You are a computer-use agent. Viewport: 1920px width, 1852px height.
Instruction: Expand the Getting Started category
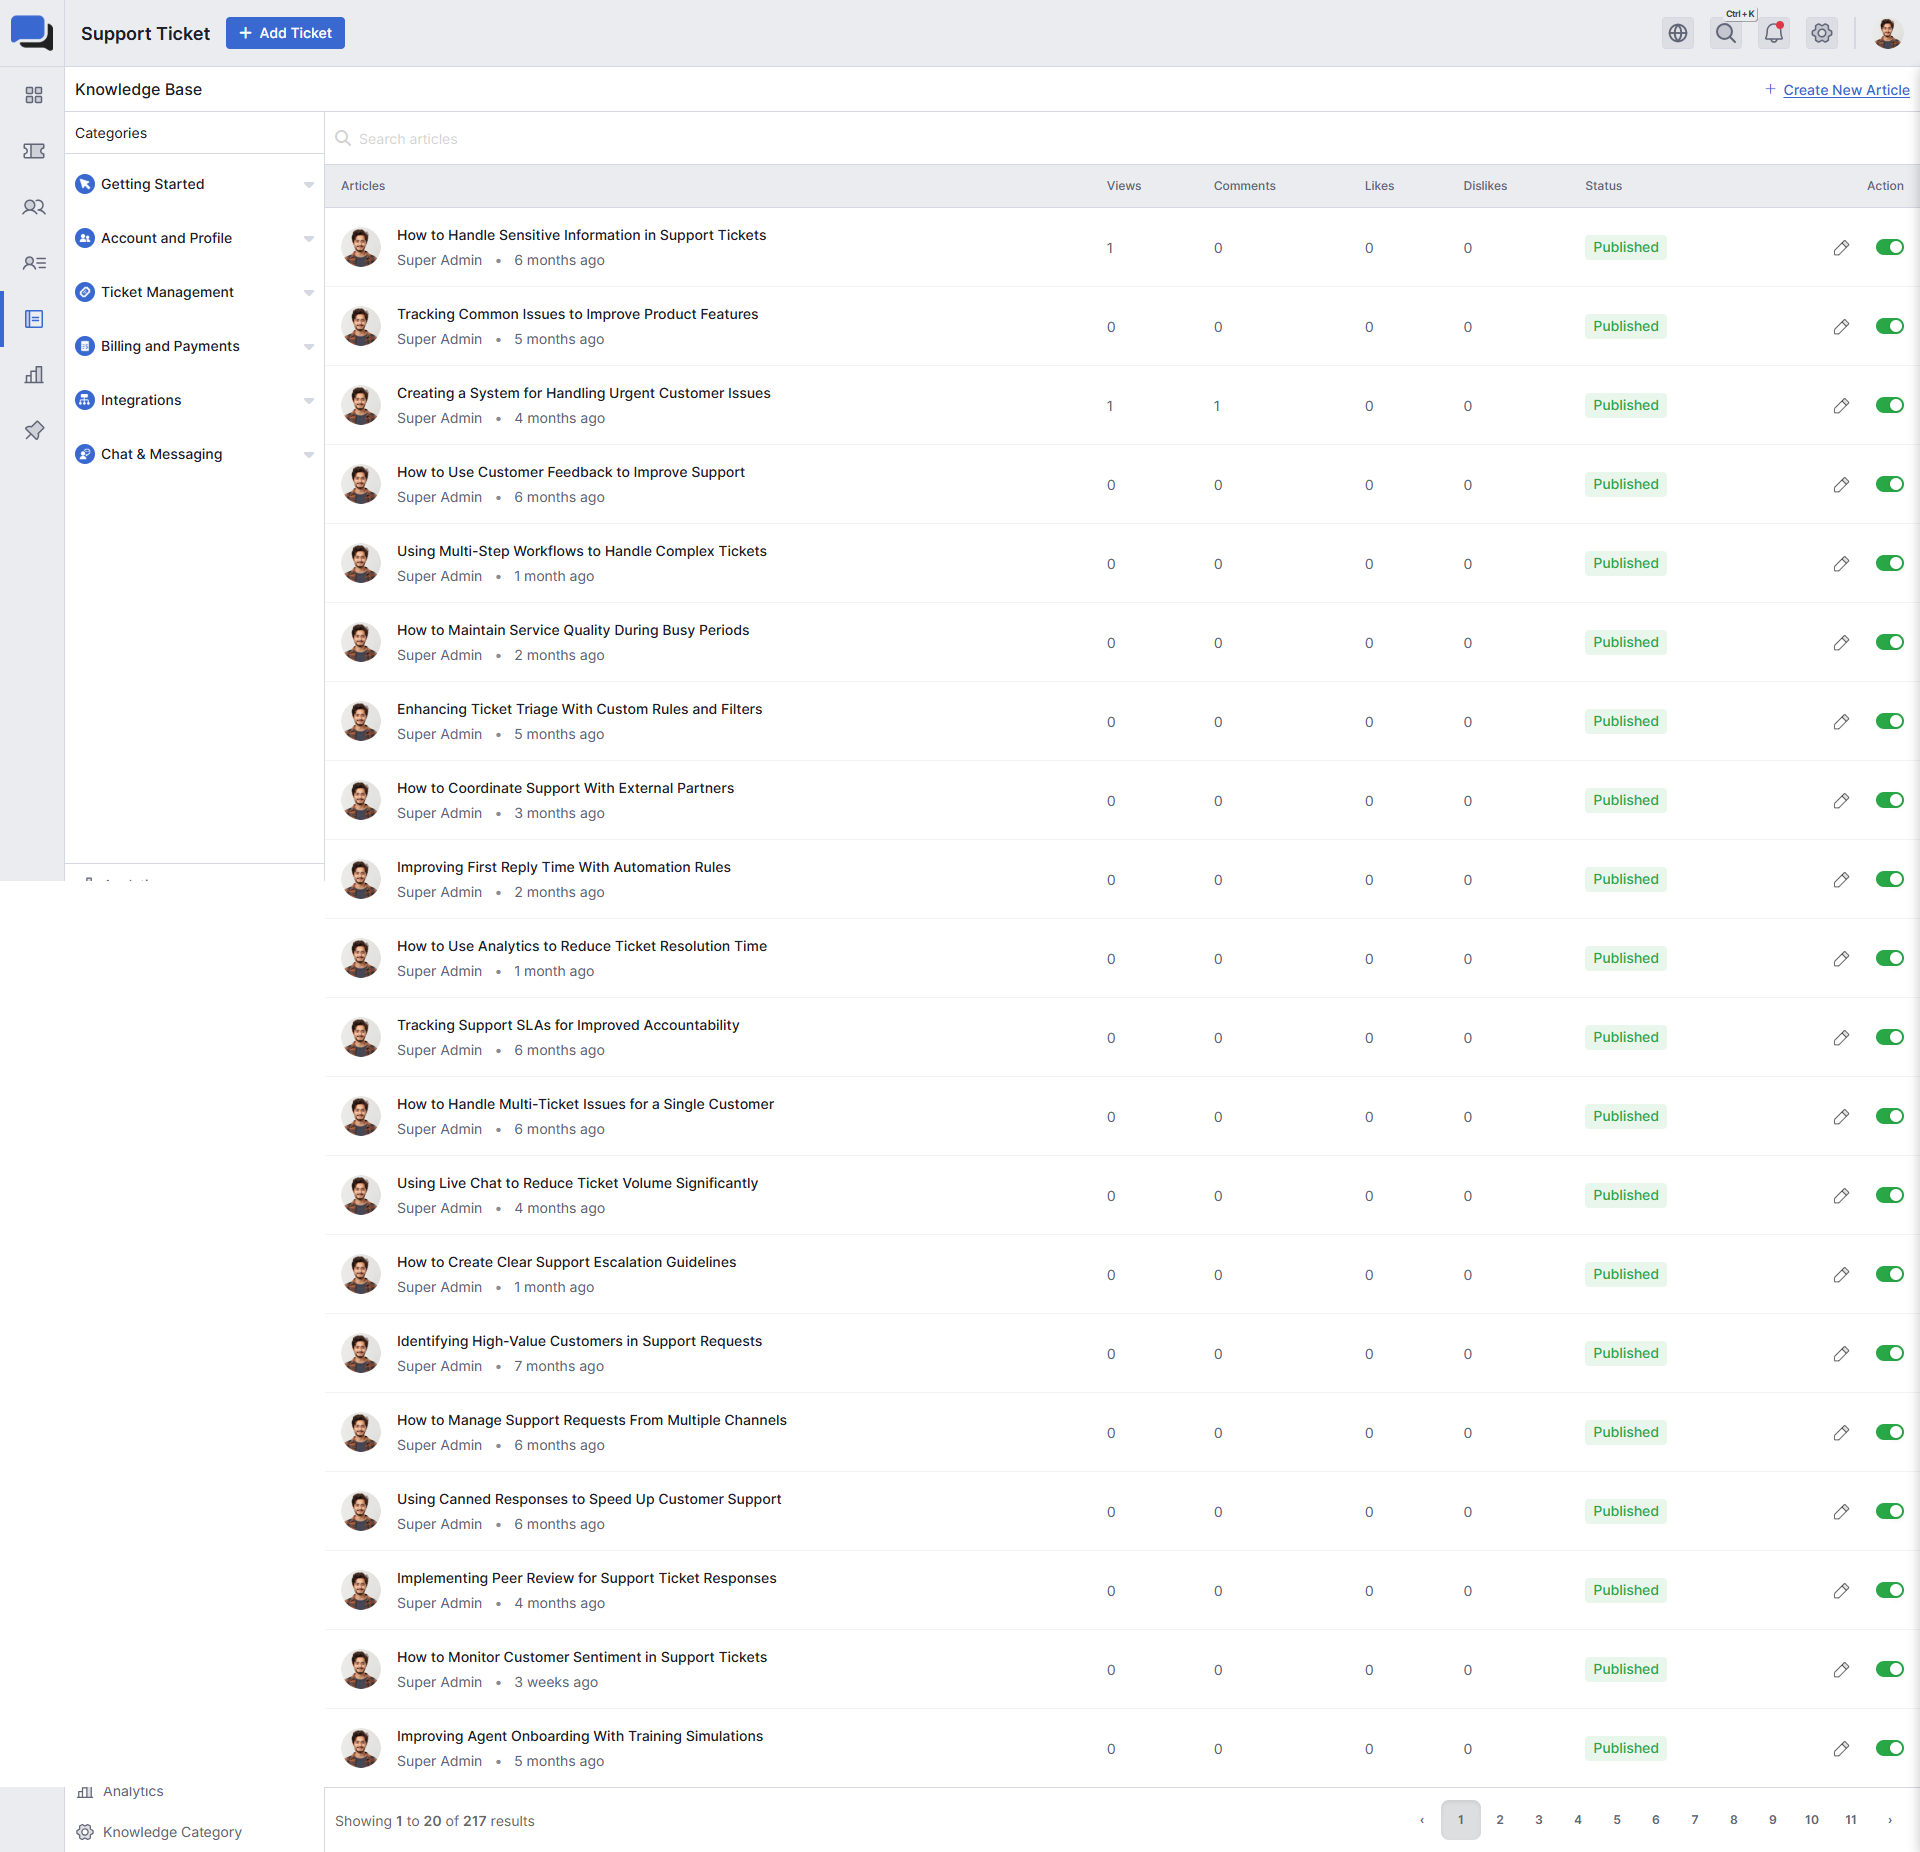[x=308, y=184]
